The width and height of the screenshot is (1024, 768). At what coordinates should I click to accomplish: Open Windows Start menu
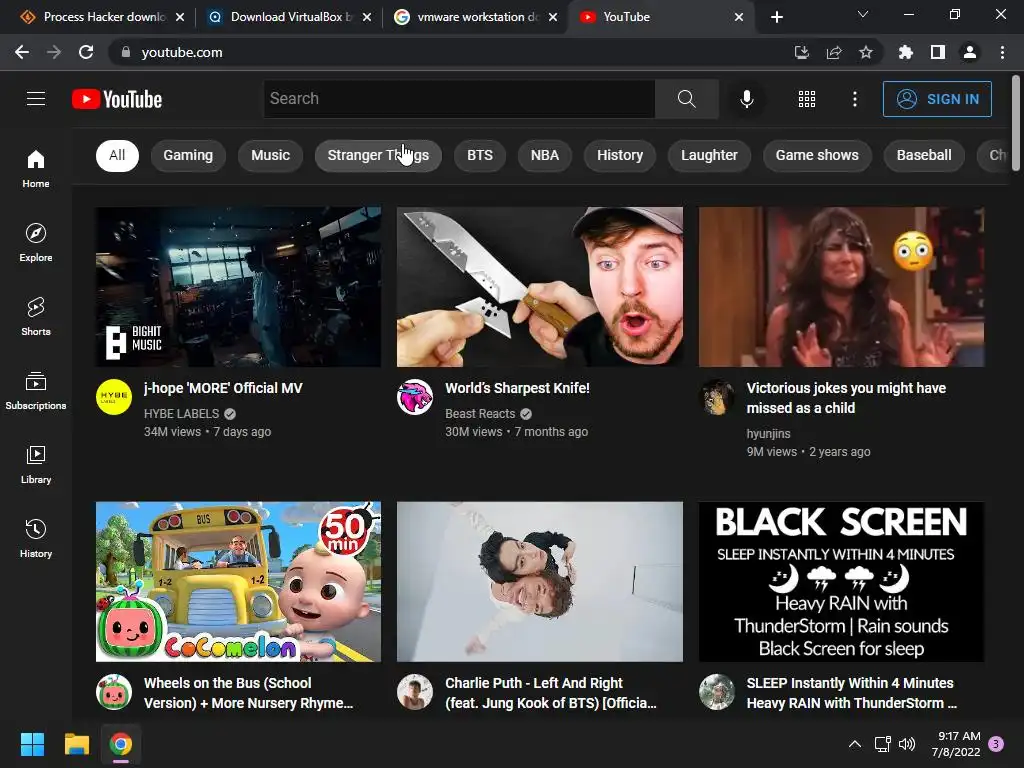coord(32,744)
